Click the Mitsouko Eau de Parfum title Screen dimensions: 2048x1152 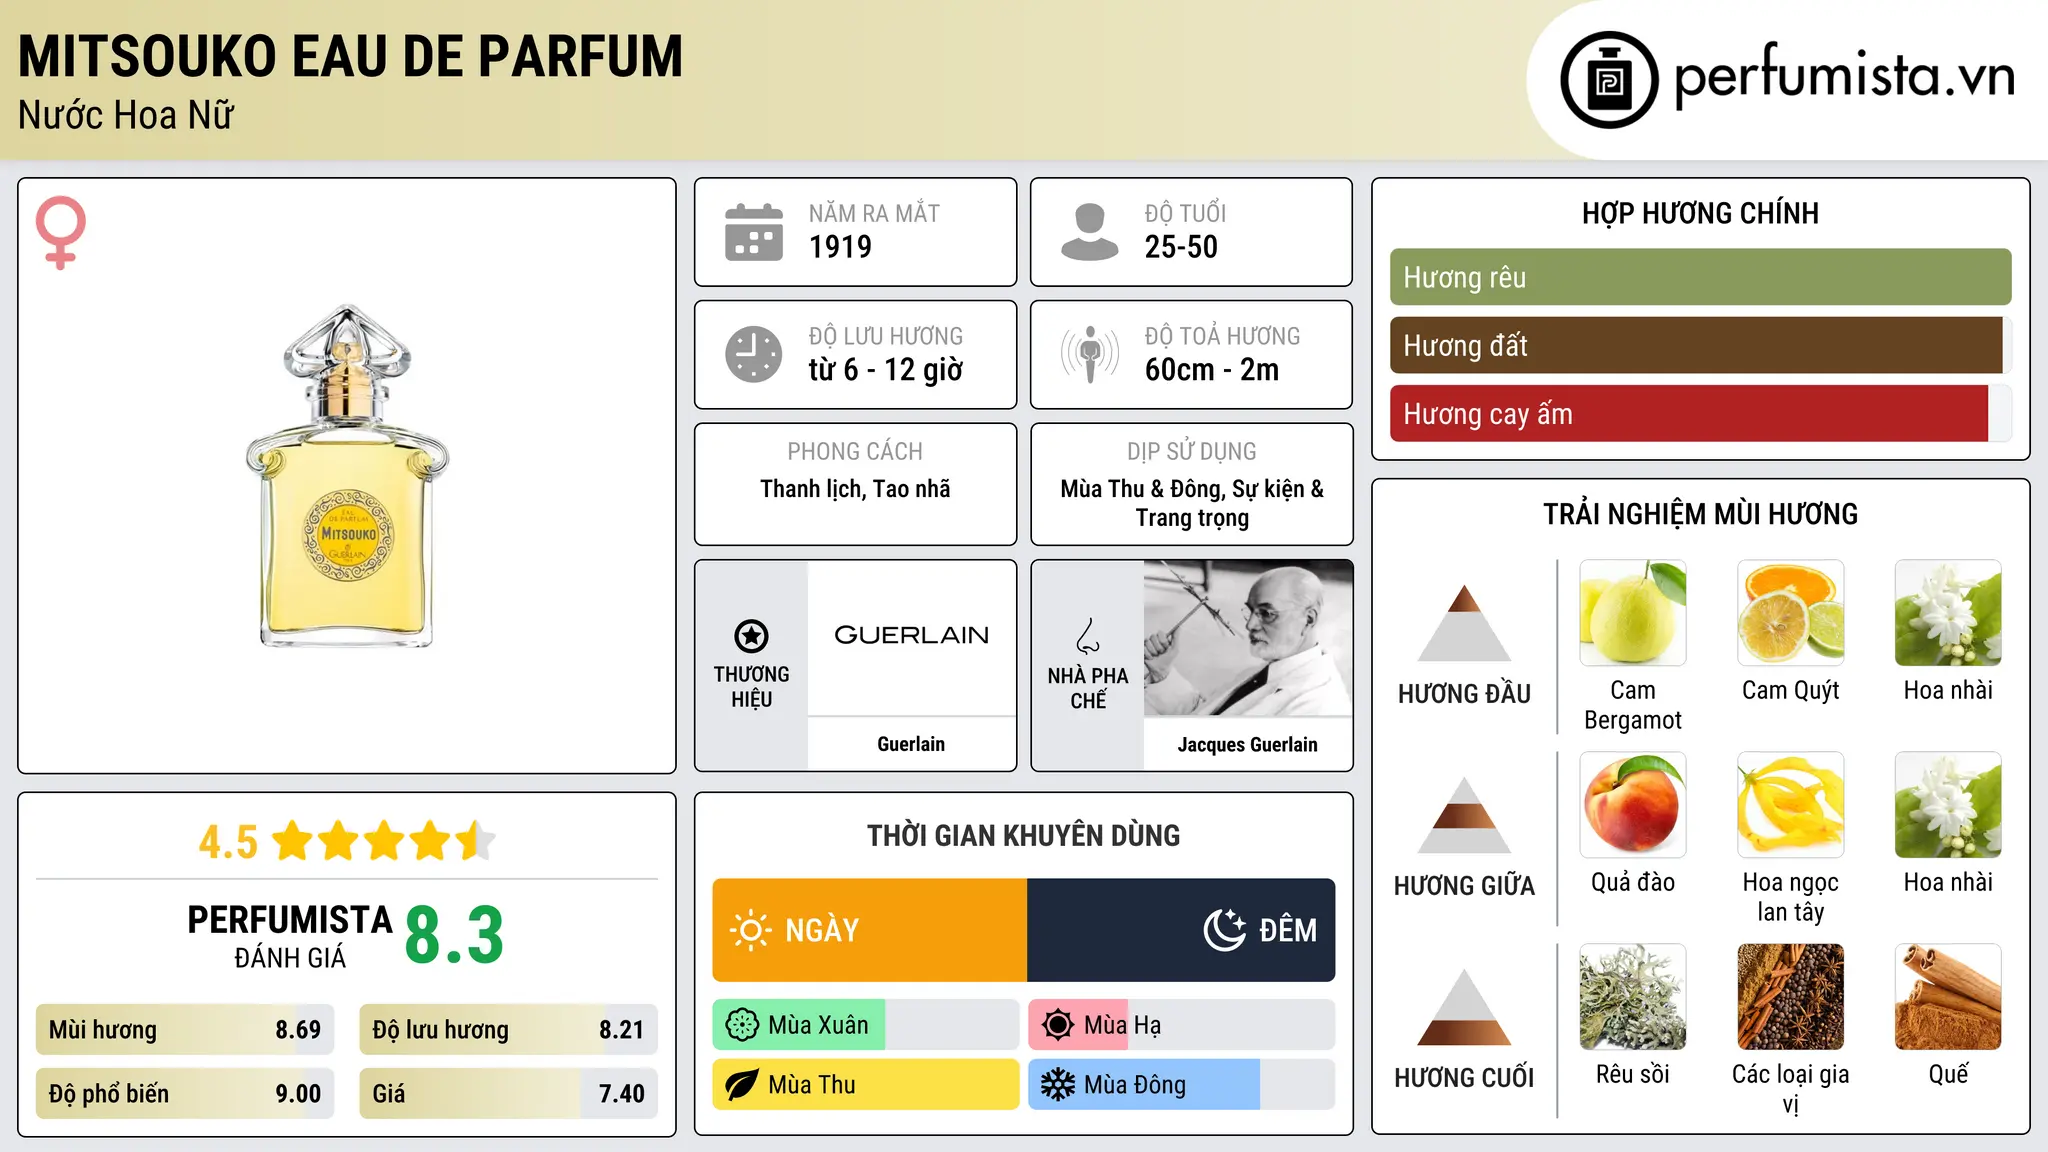point(350,56)
